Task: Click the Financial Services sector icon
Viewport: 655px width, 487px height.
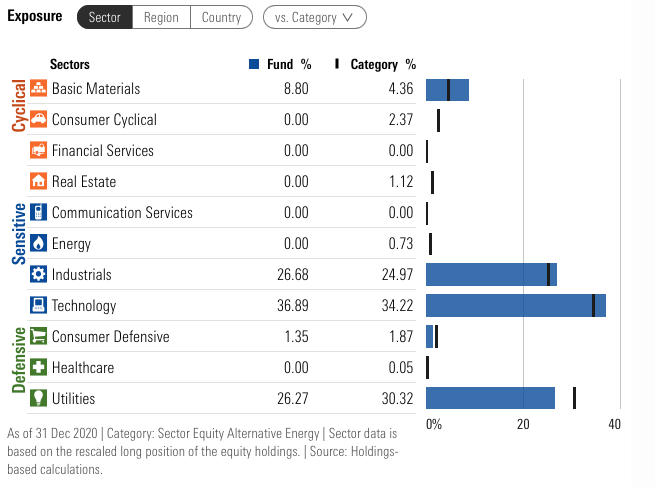Action: pos(39,151)
